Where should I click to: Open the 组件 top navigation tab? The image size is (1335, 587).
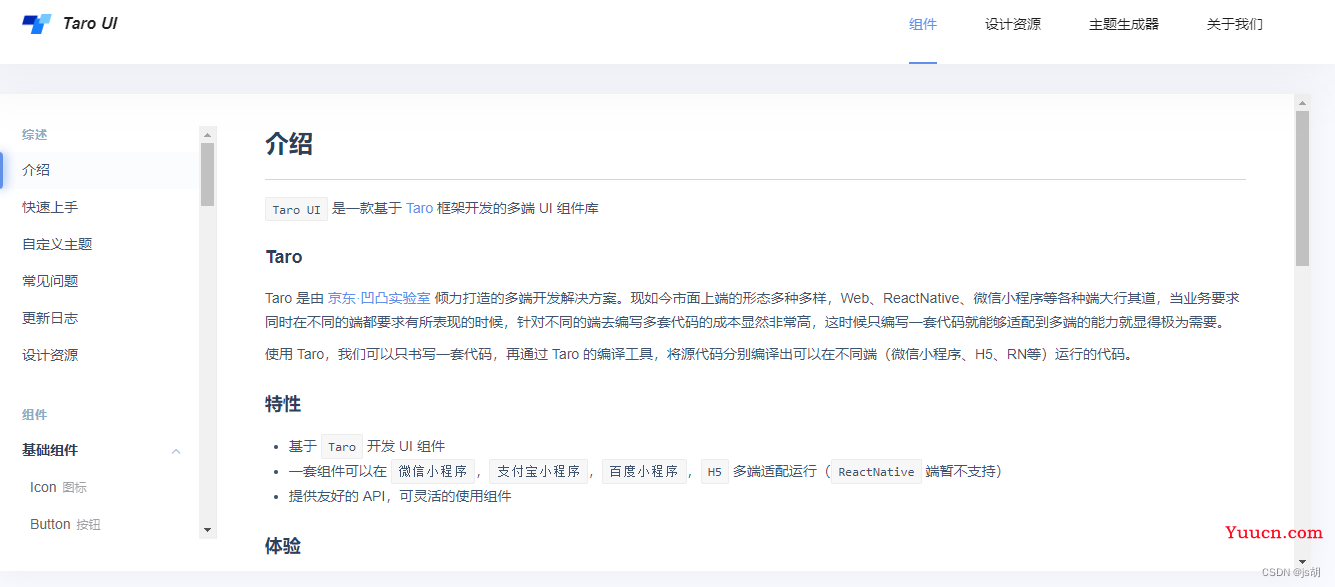(923, 24)
